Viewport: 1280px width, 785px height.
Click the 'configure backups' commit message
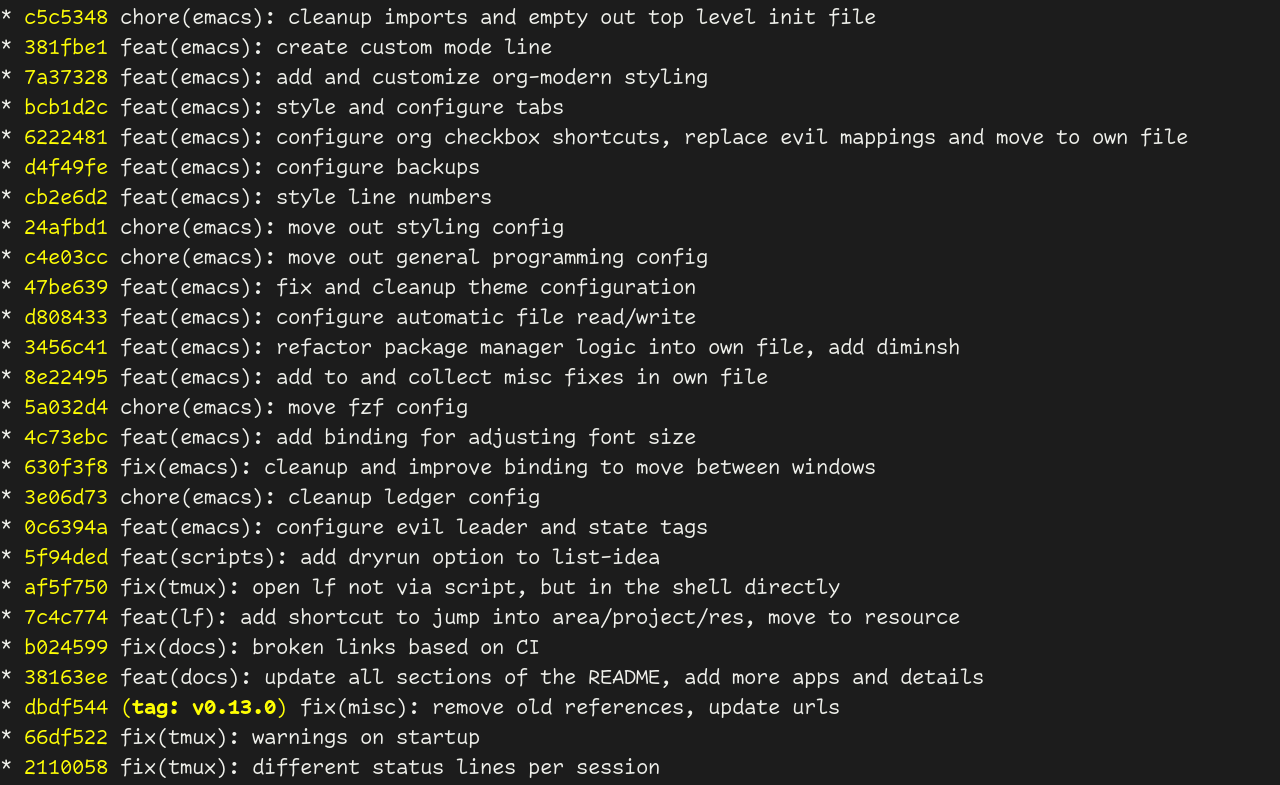[x=378, y=167]
